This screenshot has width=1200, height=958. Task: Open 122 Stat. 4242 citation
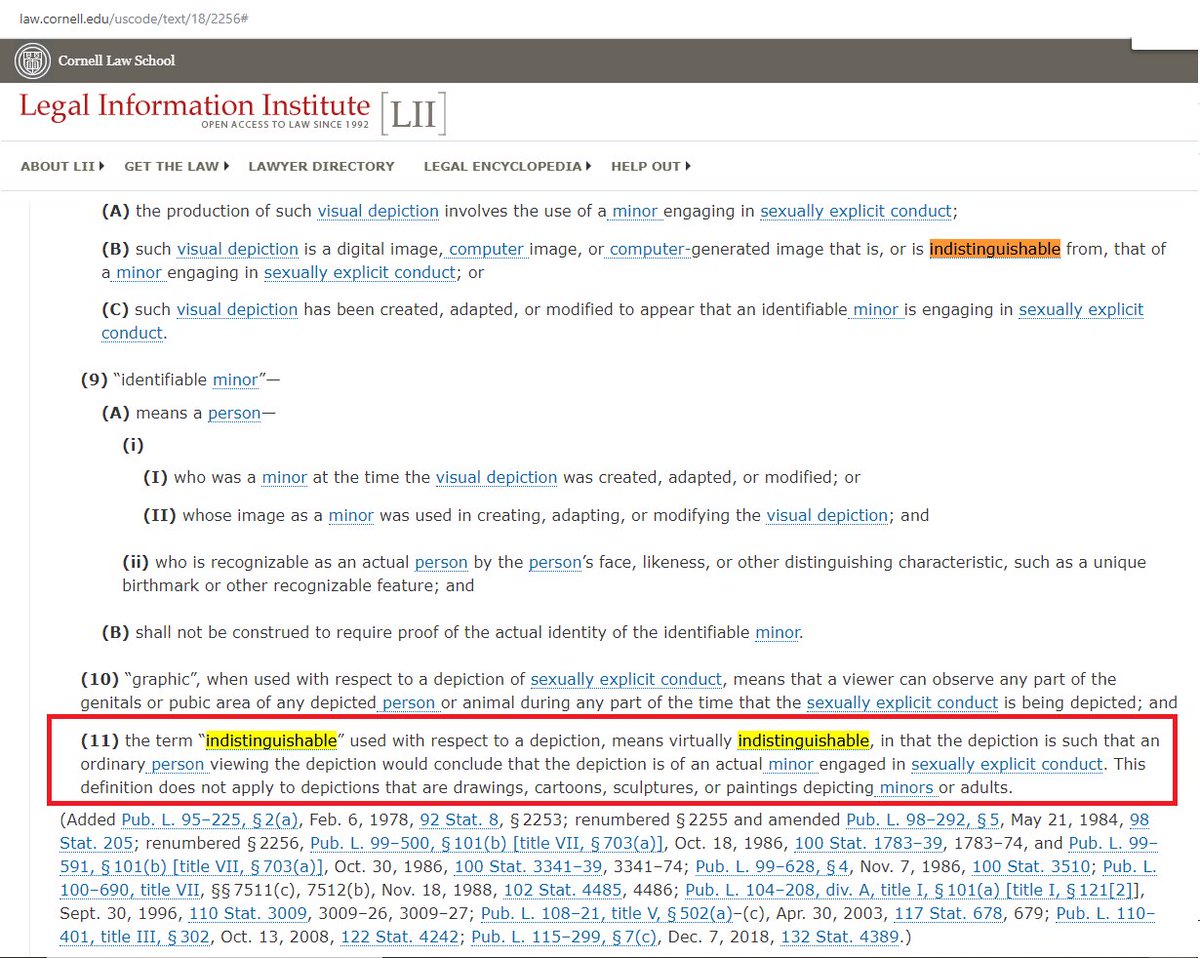[399, 937]
